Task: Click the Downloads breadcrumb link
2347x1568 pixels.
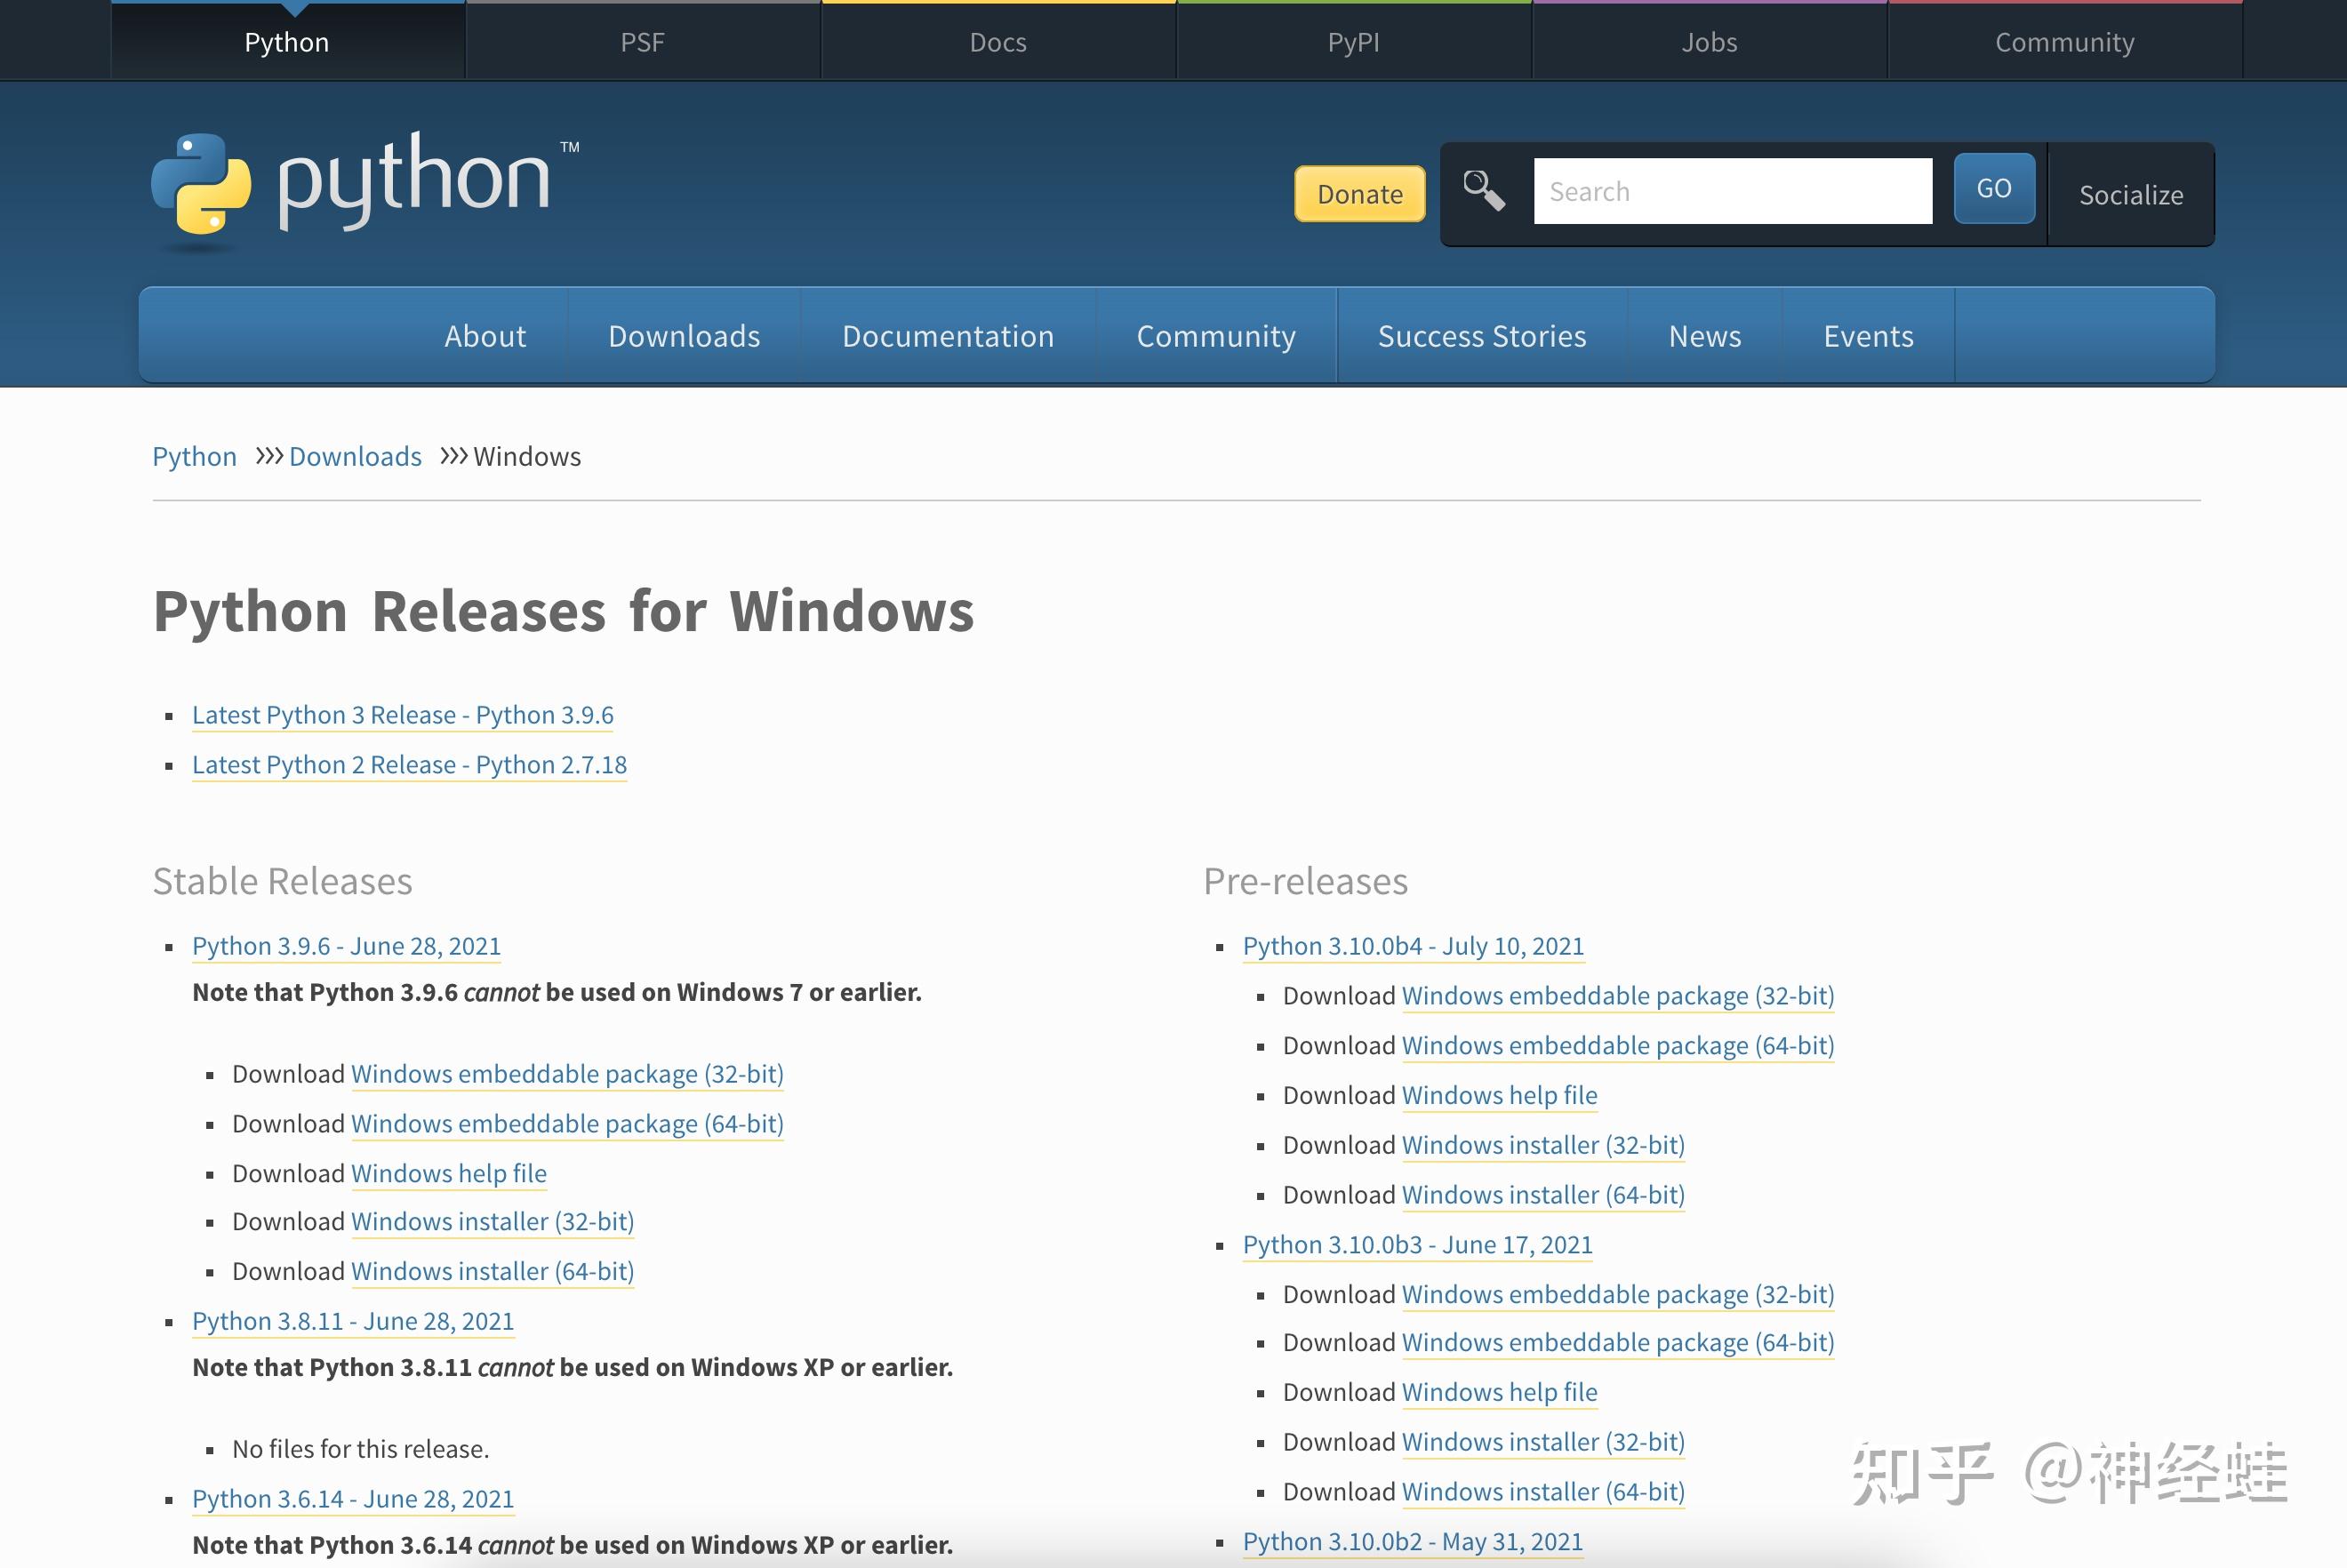Action: pos(355,456)
